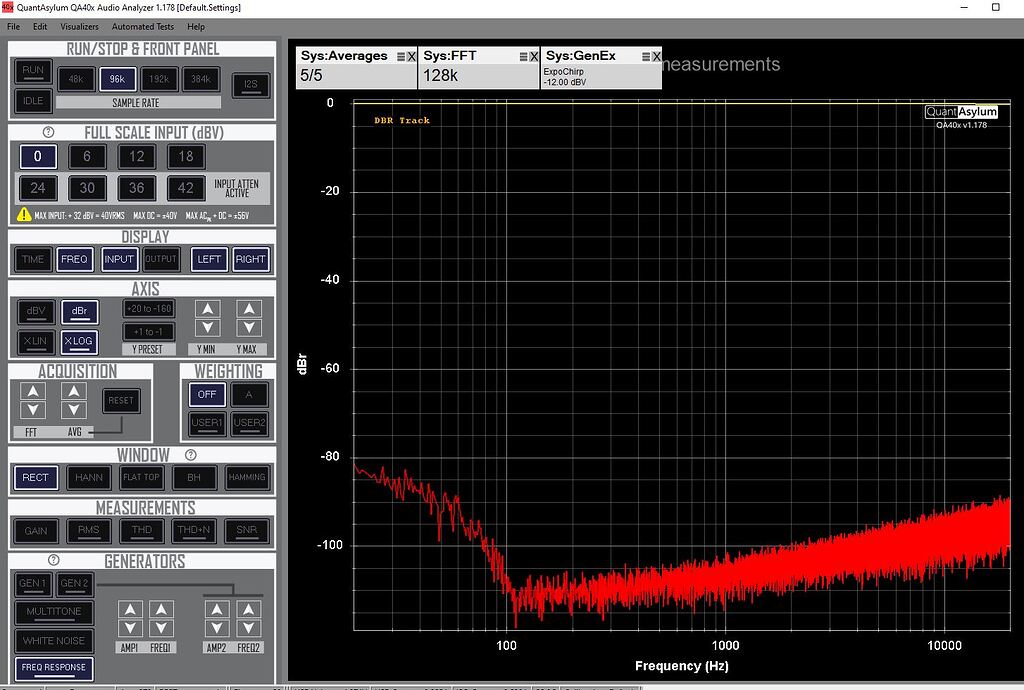The height and width of the screenshot is (690, 1024).
Task: Increase FFT size with up arrow
Action: [x=33, y=391]
